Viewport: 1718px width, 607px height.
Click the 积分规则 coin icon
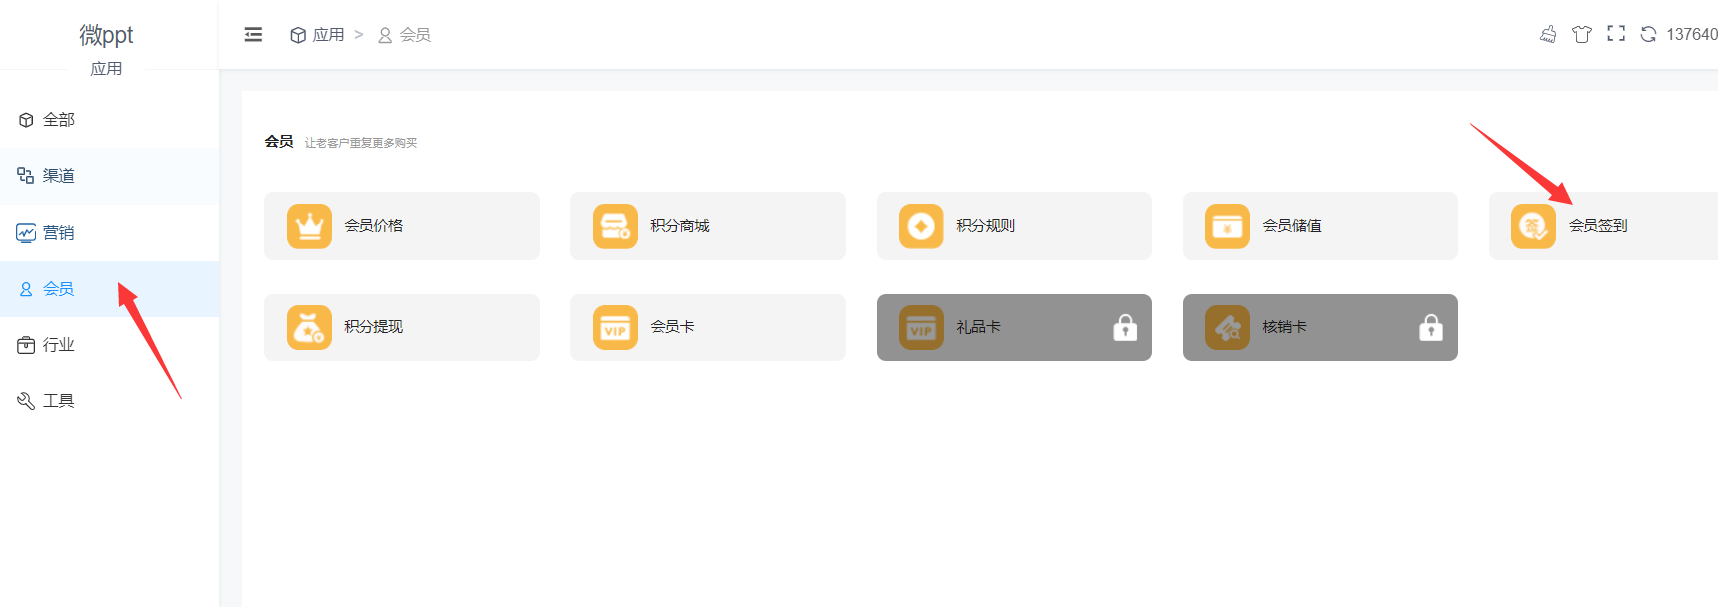[921, 226]
